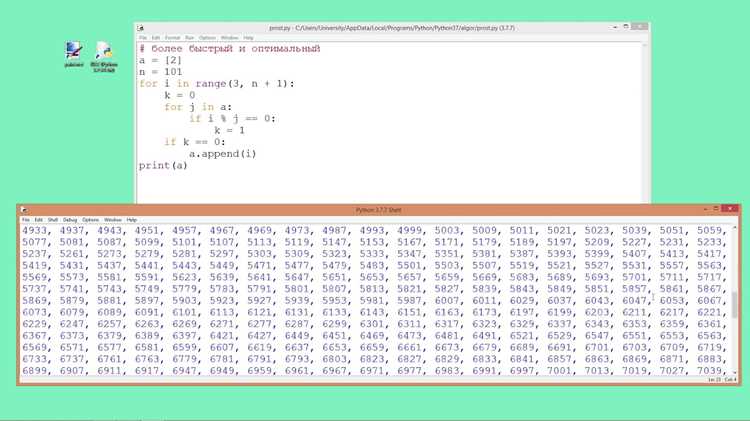Viewport: 750px width, 421px height.
Task: Close the Python Shell window
Action: (x=729, y=209)
